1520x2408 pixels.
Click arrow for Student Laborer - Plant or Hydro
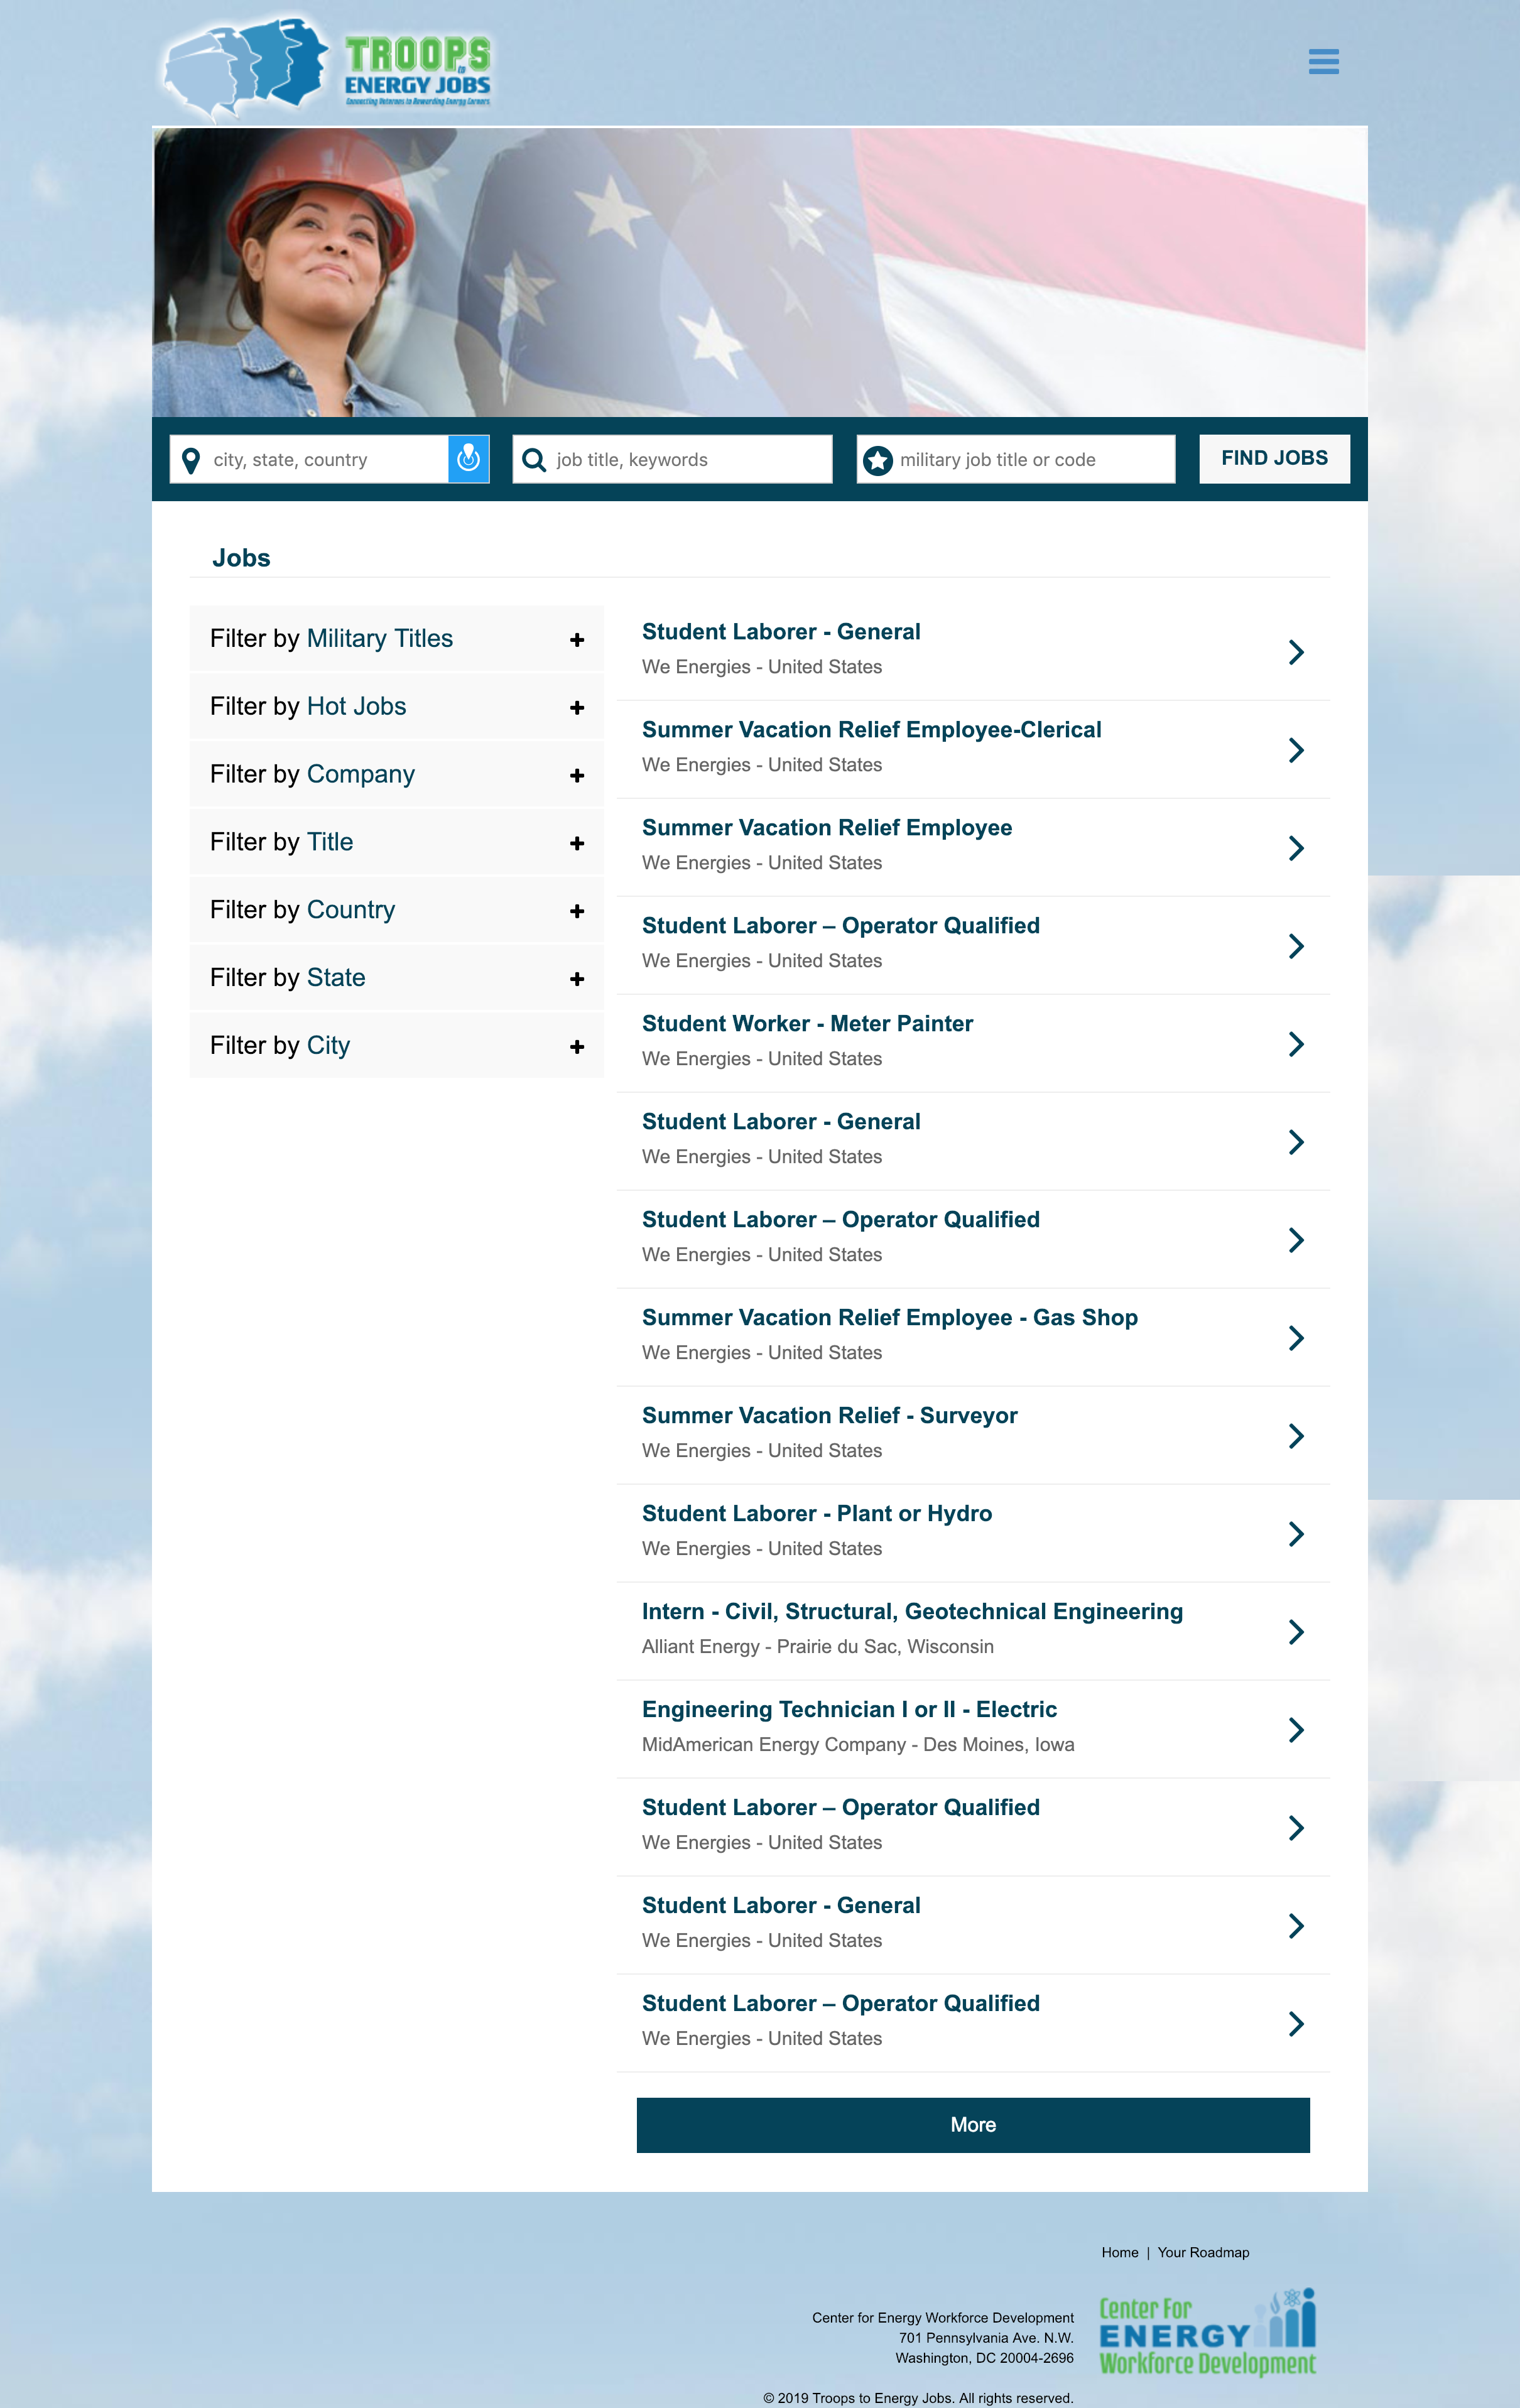pos(1296,1534)
